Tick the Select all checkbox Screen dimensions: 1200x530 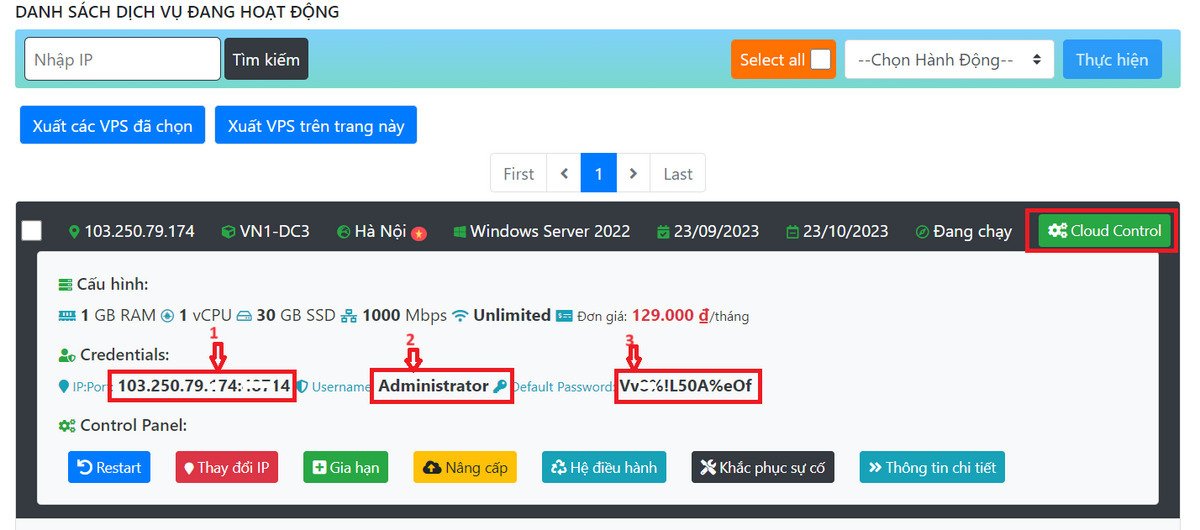coord(820,60)
